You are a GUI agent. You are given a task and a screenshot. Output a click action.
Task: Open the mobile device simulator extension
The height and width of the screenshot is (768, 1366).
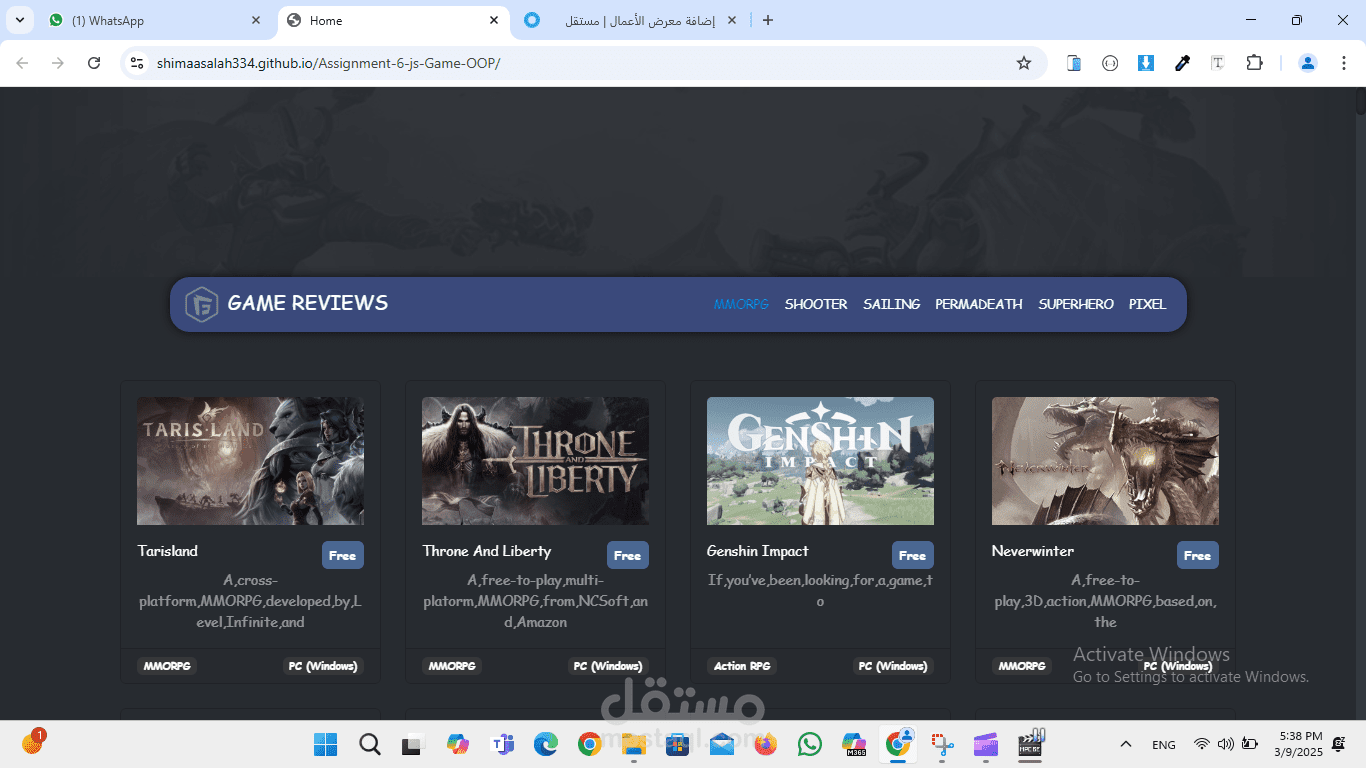click(1074, 63)
